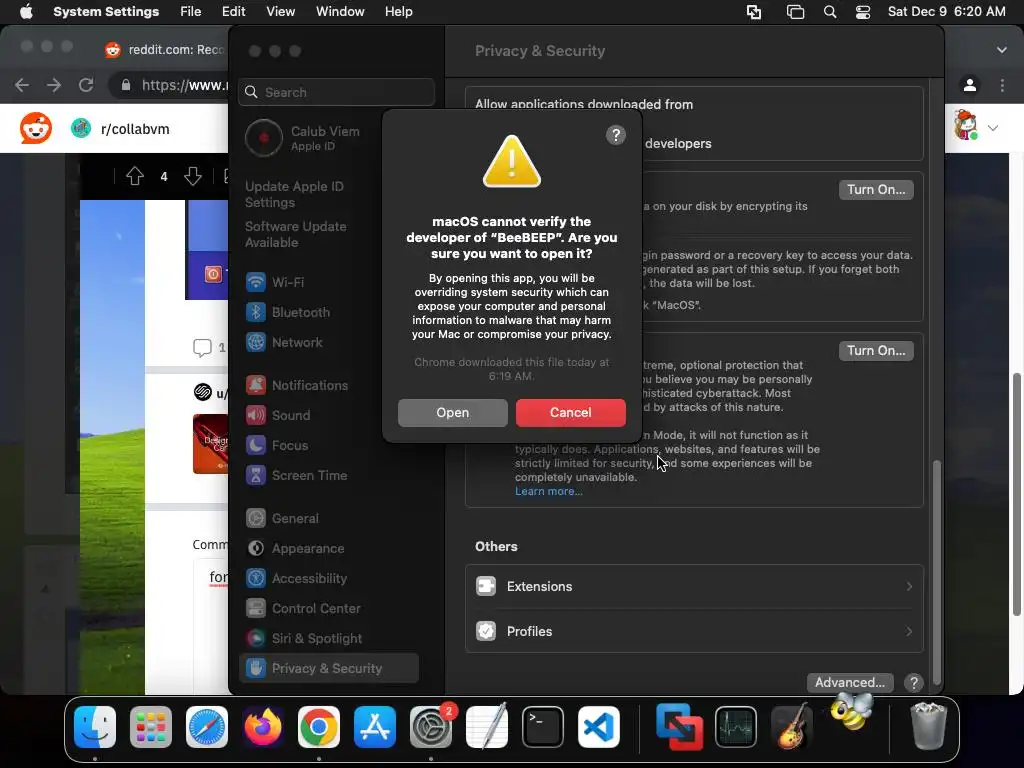This screenshot has height=768, width=1024.
Task: Click the Advanced… button
Action: (850, 682)
